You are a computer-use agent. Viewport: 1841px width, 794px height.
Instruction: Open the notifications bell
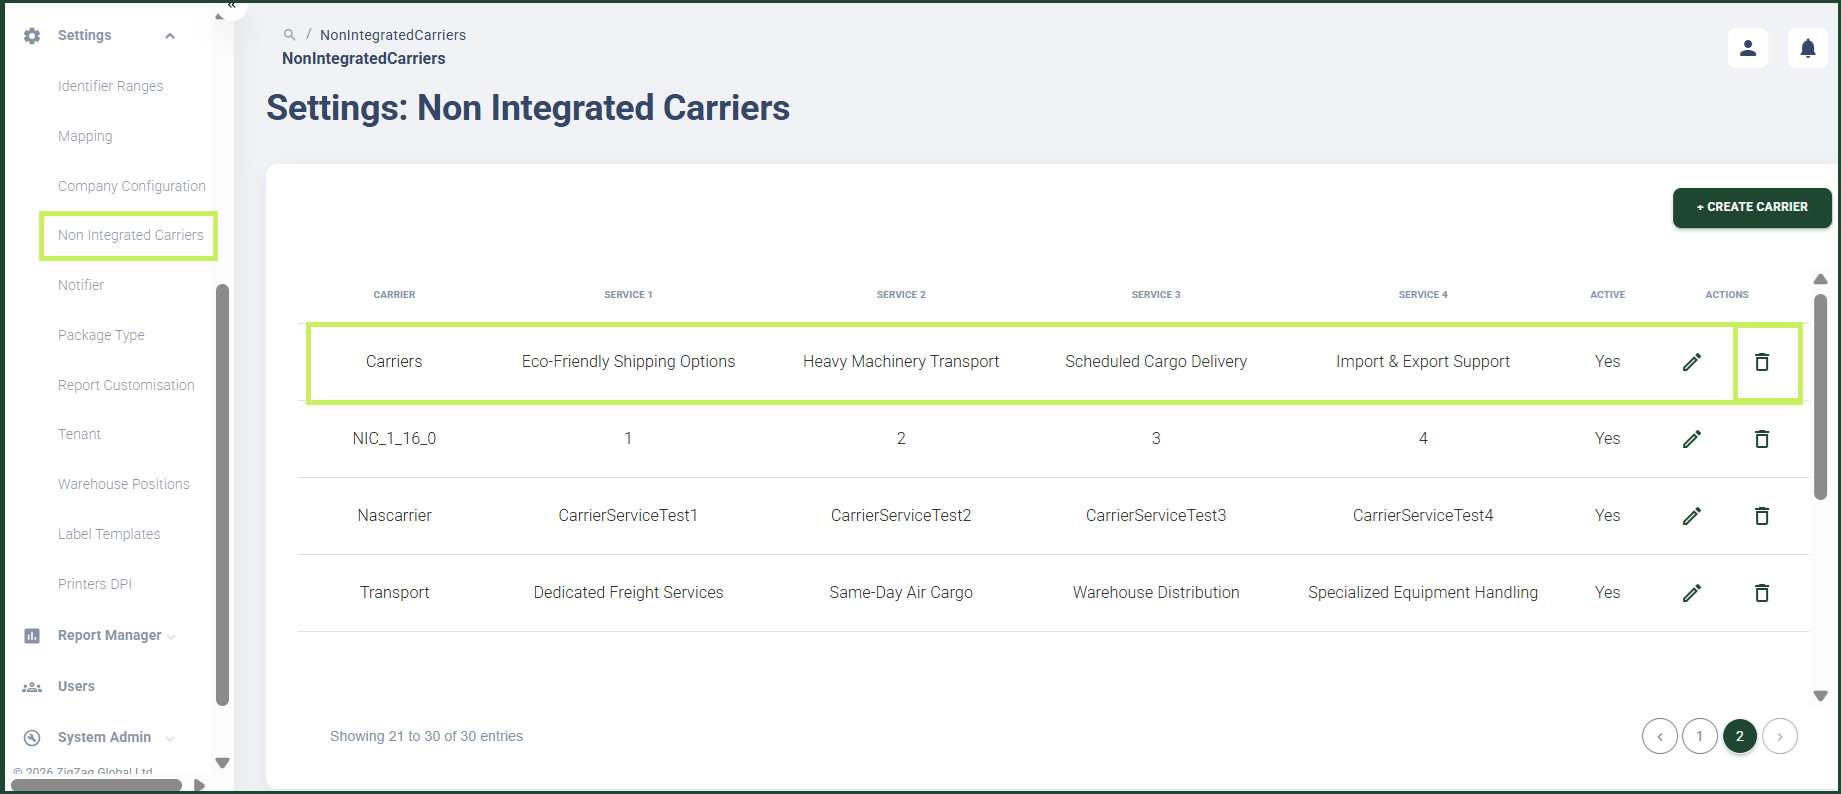coord(1808,48)
